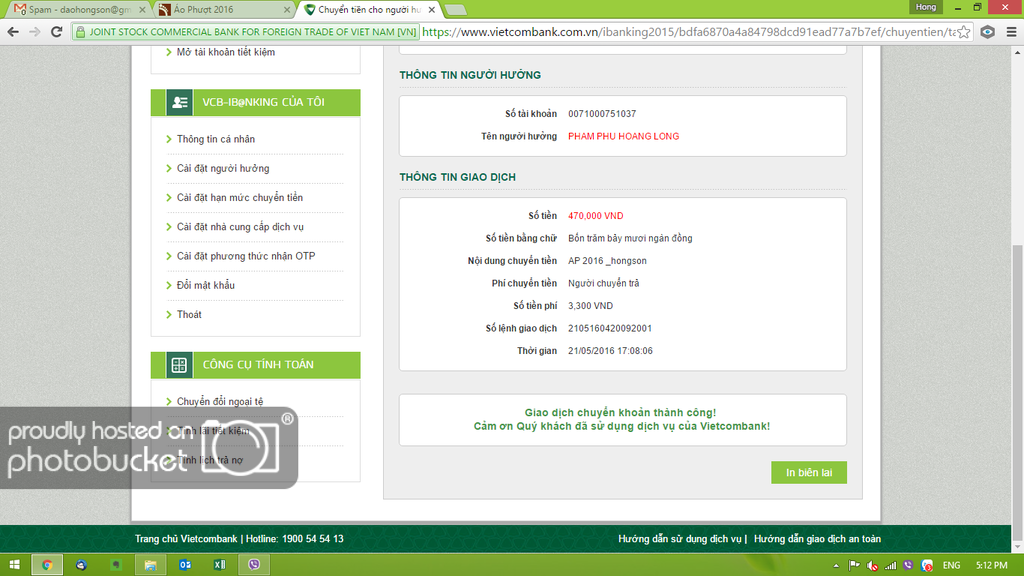Viewport: 1024px width, 576px height.
Task: Select Đổi mật khẩu
Action: pos(205,285)
